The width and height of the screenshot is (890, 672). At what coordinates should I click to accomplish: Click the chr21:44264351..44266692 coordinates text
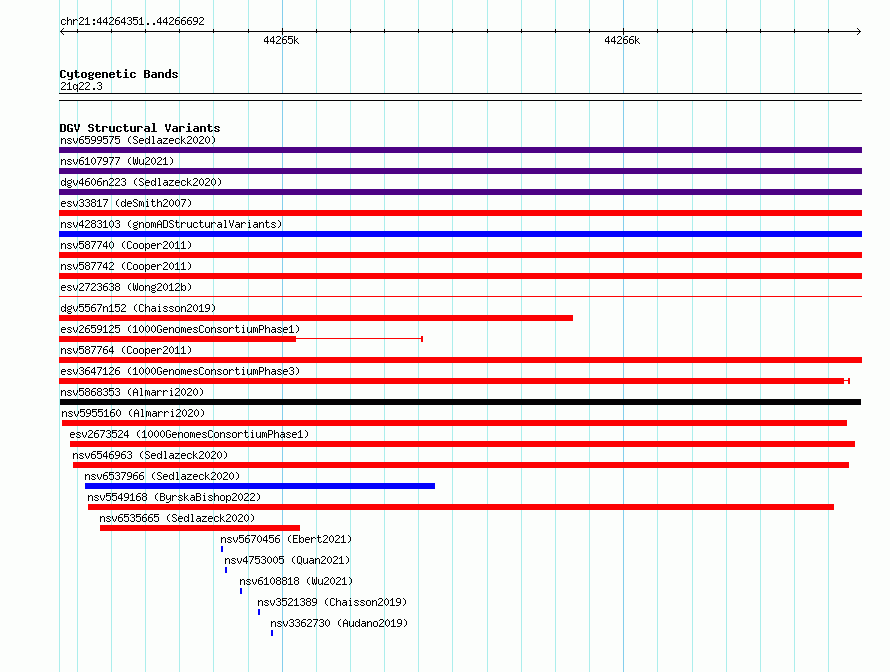click(x=132, y=21)
